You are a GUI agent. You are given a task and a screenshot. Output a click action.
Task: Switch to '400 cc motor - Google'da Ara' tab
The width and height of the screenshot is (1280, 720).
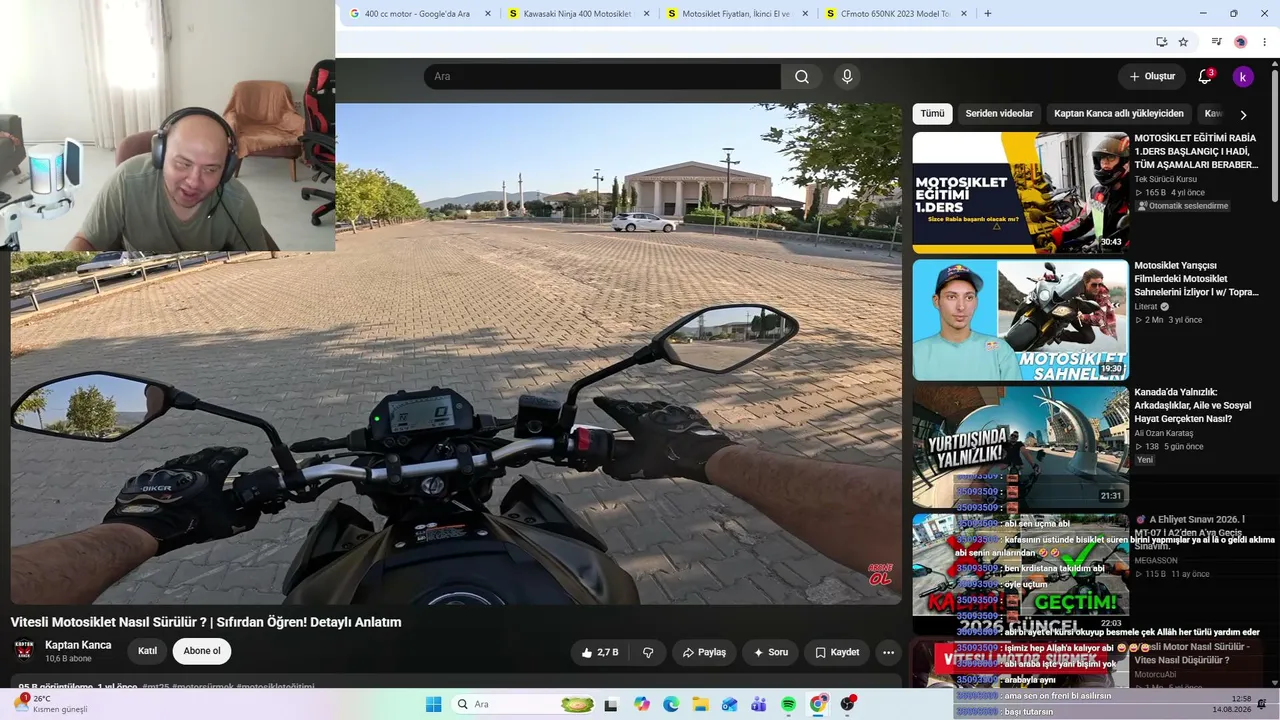point(420,14)
